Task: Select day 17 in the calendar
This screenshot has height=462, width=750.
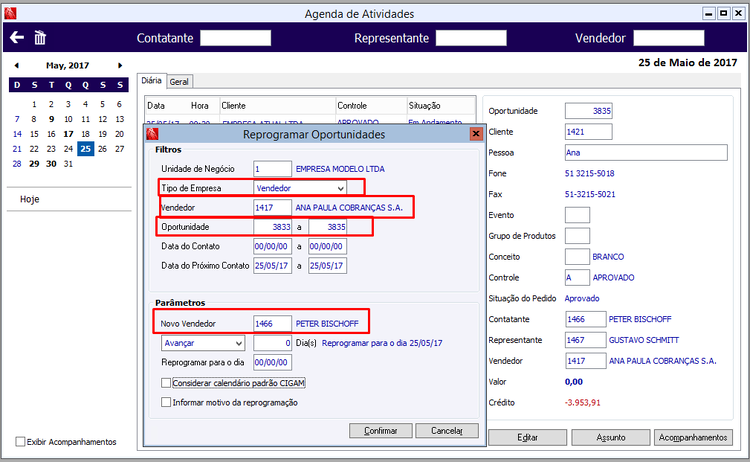Action: 68,134
